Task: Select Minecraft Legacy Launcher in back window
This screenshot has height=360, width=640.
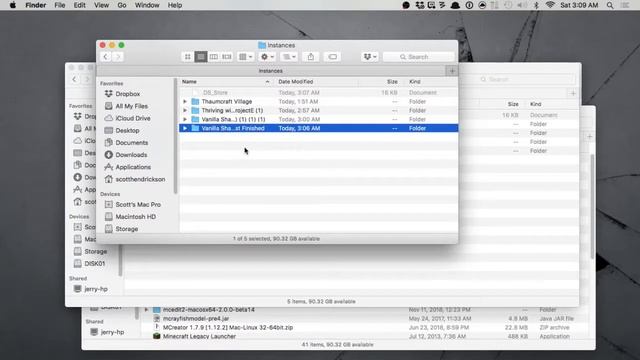Action: (x=199, y=336)
